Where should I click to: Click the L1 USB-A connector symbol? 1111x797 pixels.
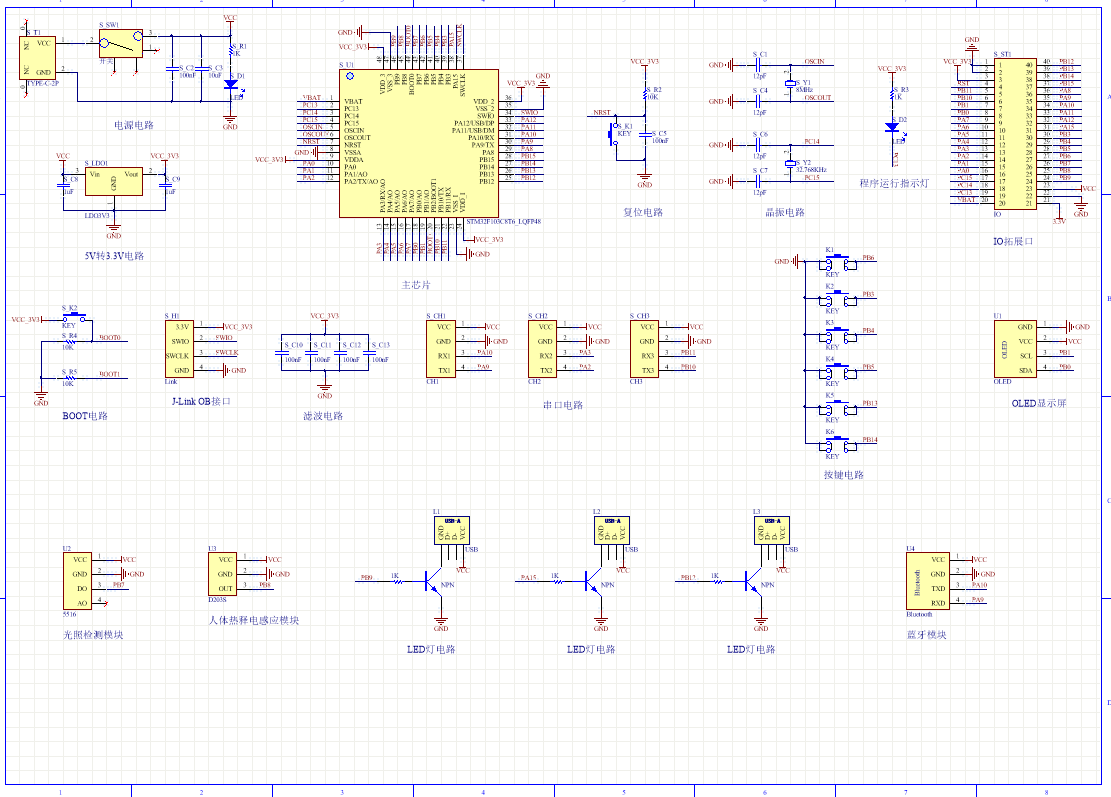click(x=452, y=530)
